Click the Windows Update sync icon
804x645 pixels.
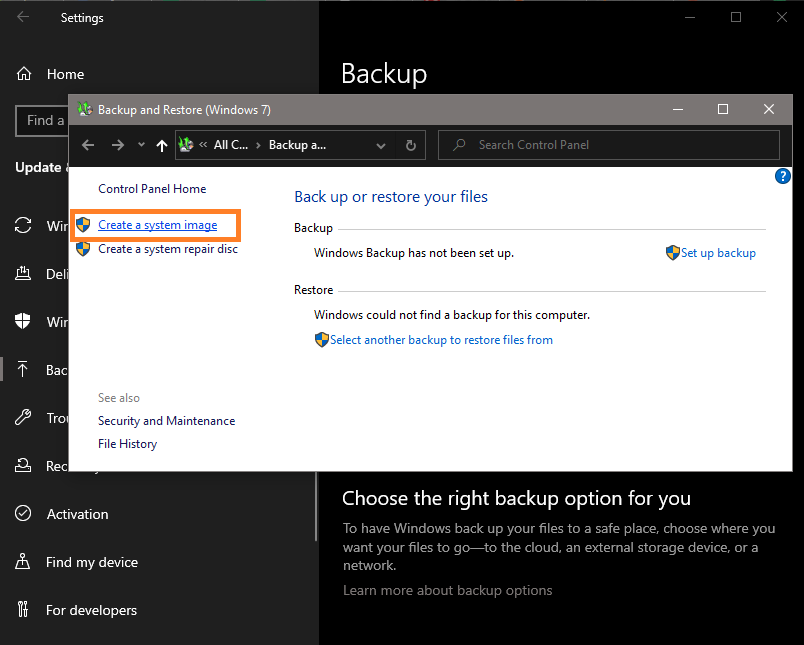coord(23,225)
